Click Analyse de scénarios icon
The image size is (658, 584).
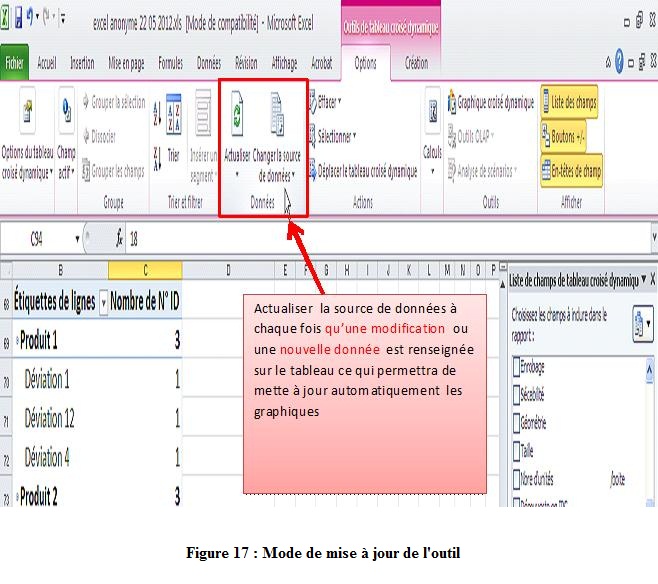(452, 169)
